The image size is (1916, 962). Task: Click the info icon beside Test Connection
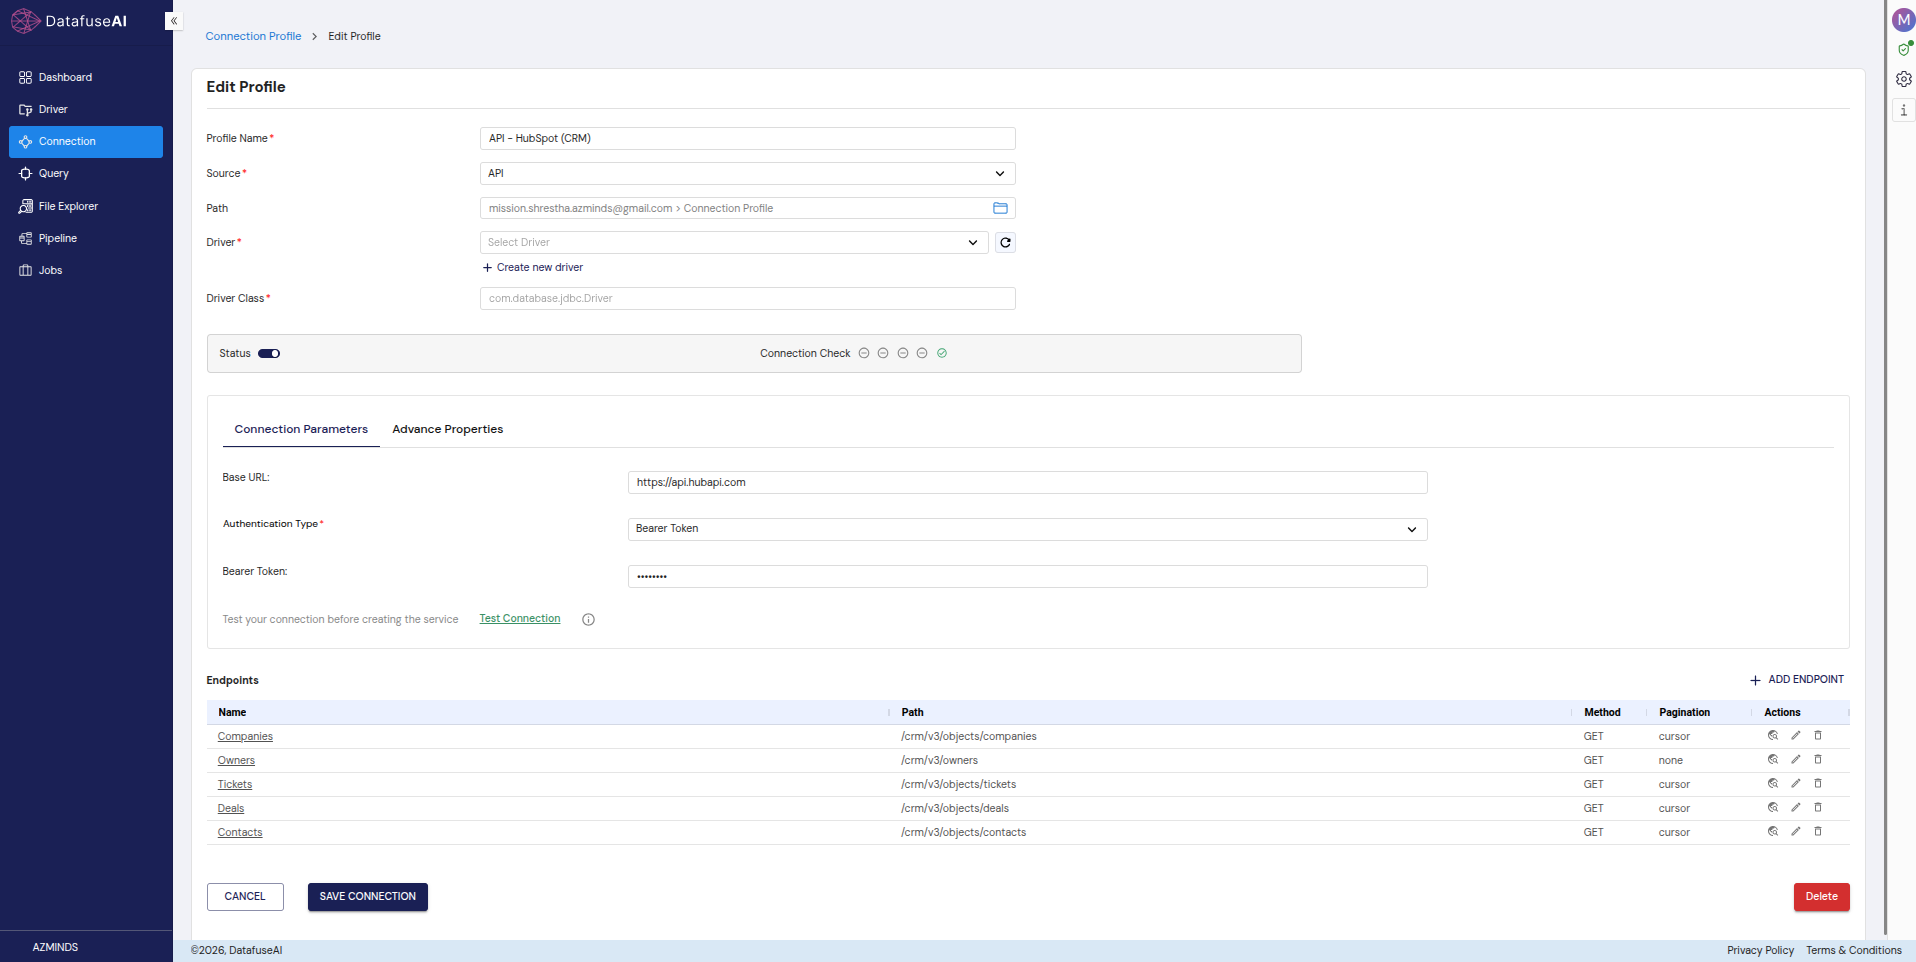588,620
